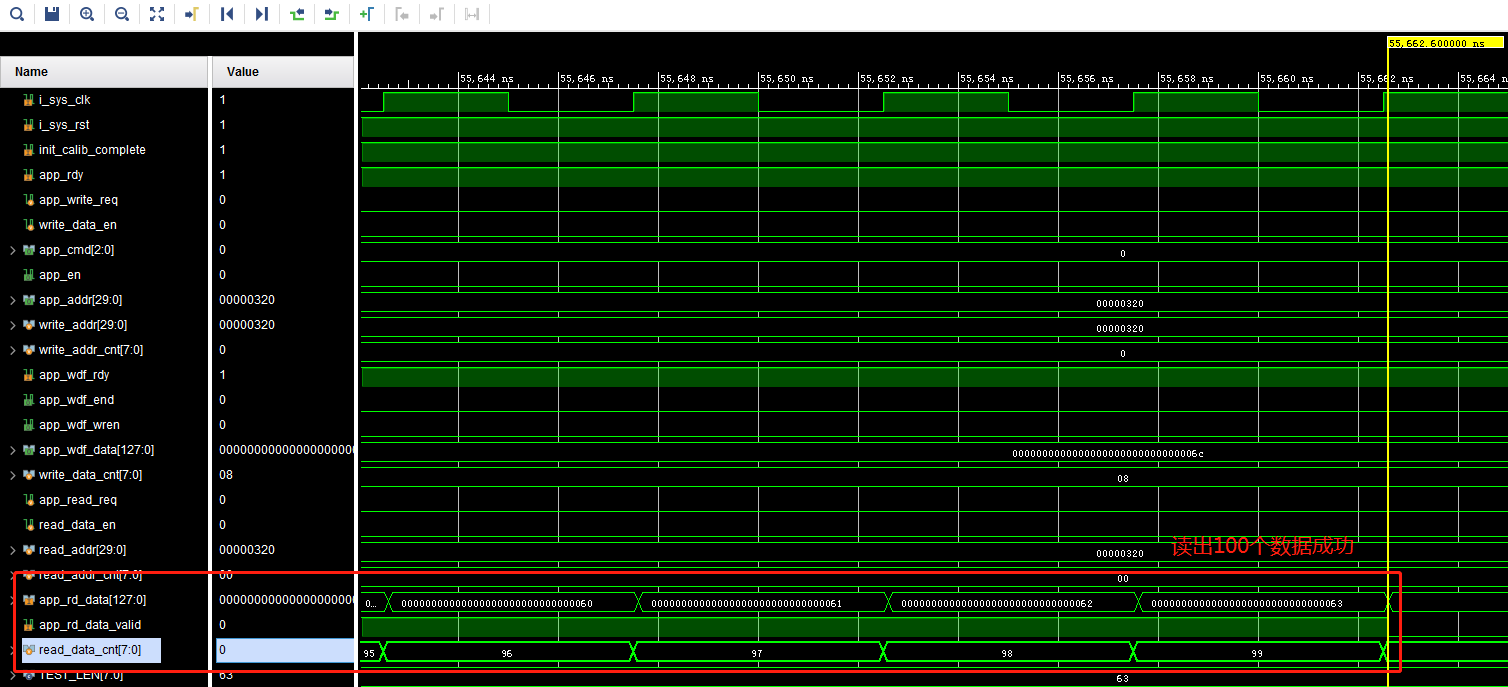1508x687 pixels.
Task: Expand the app_rd_data[127:0] bus
Action: 10,600
